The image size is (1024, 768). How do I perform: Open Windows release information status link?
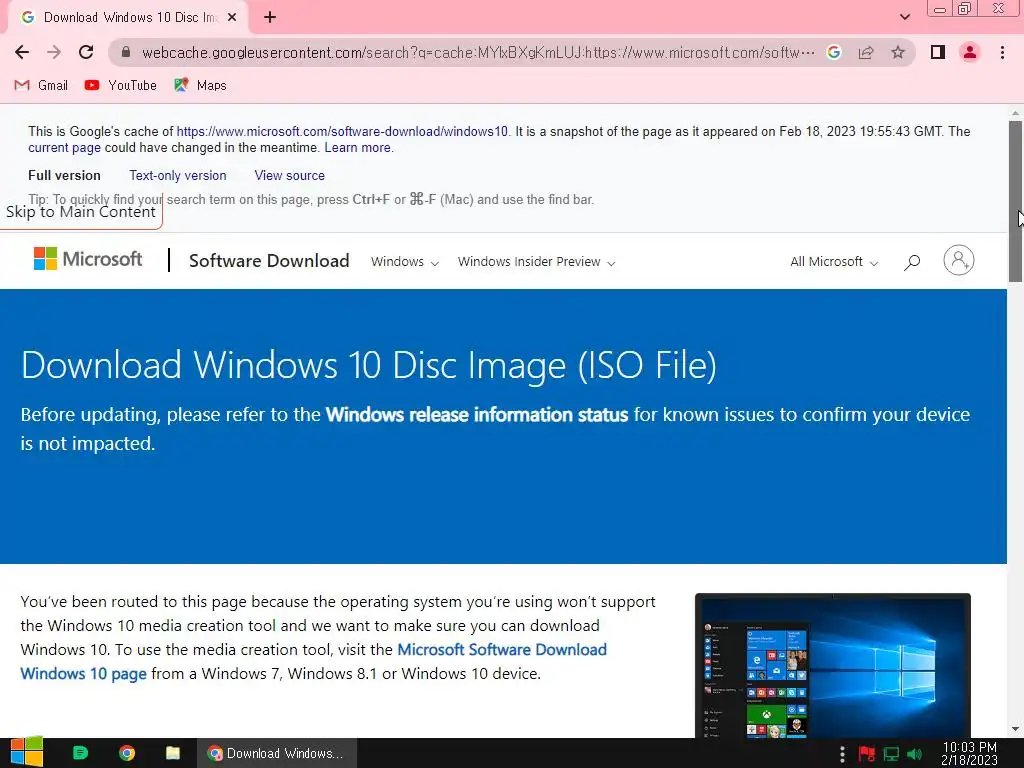pyautogui.click(x=477, y=415)
